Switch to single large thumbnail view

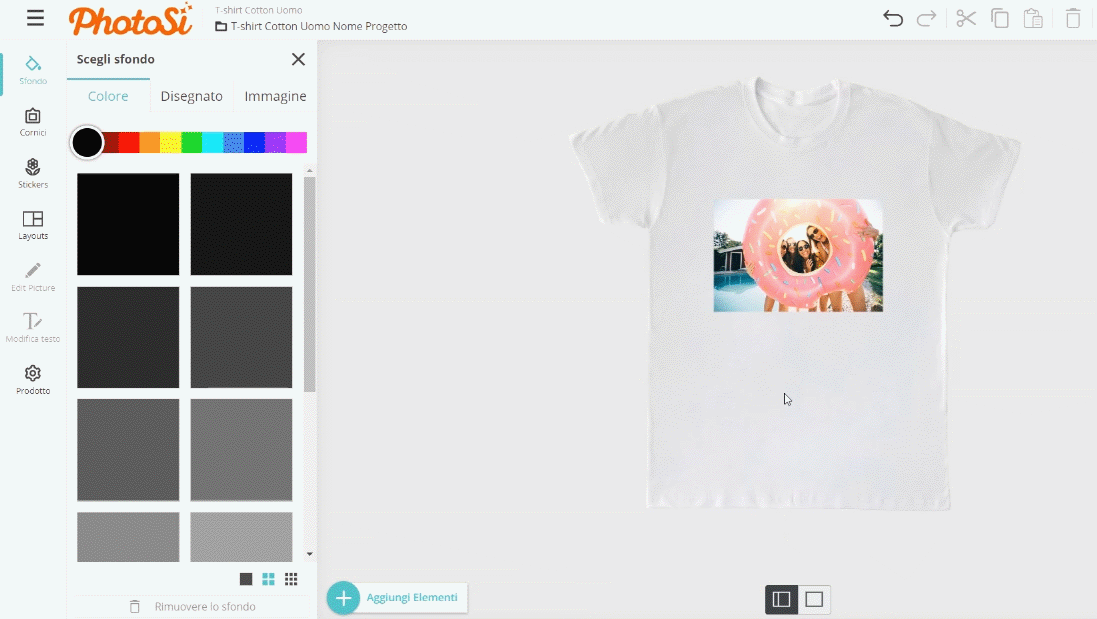(246, 579)
